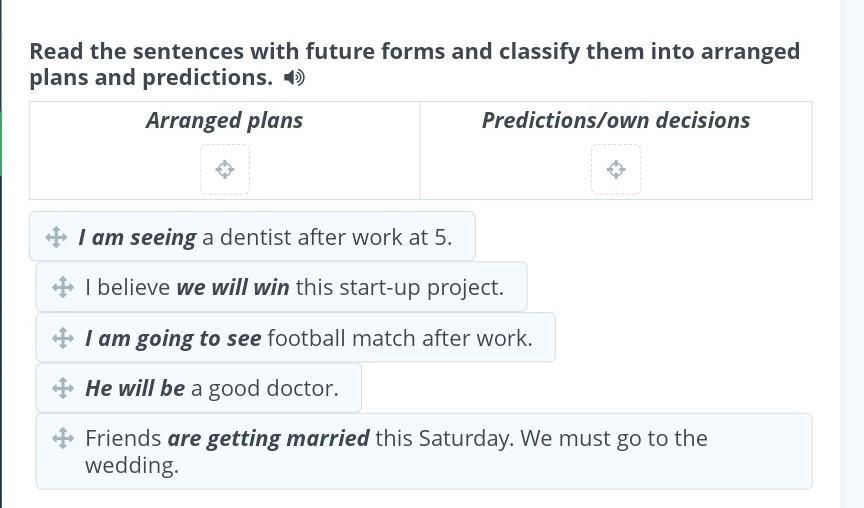Grab the drag handle of the wedding sentence
864x508 pixels.
click(x=62, y=438)
